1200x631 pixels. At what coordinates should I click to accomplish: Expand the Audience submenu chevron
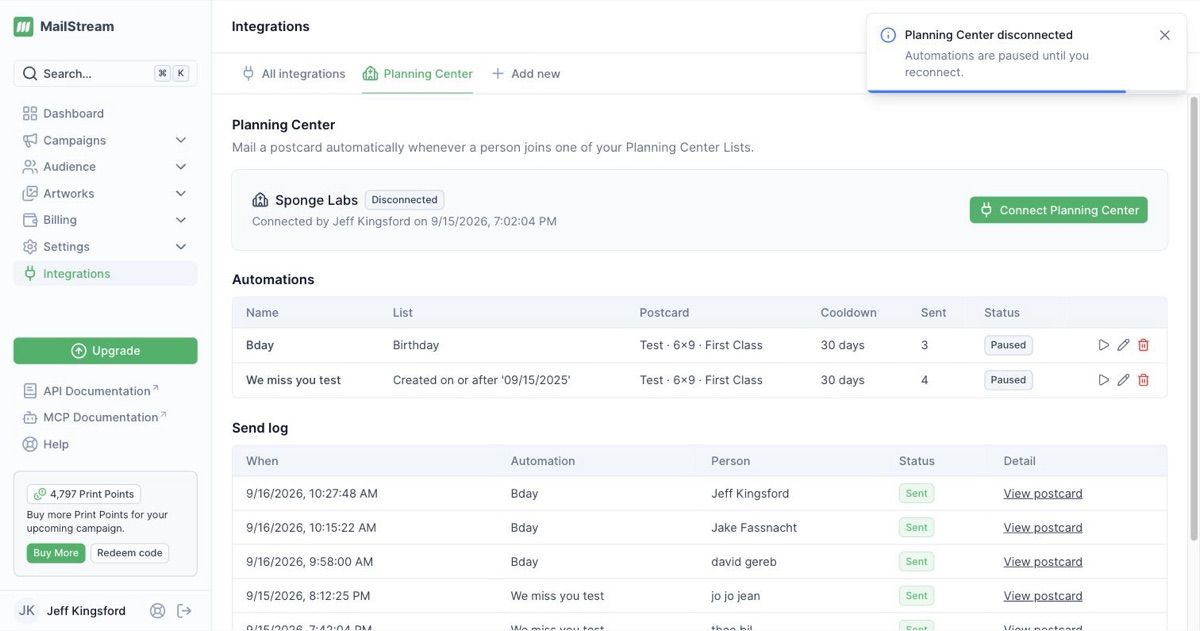click(181, 167)
